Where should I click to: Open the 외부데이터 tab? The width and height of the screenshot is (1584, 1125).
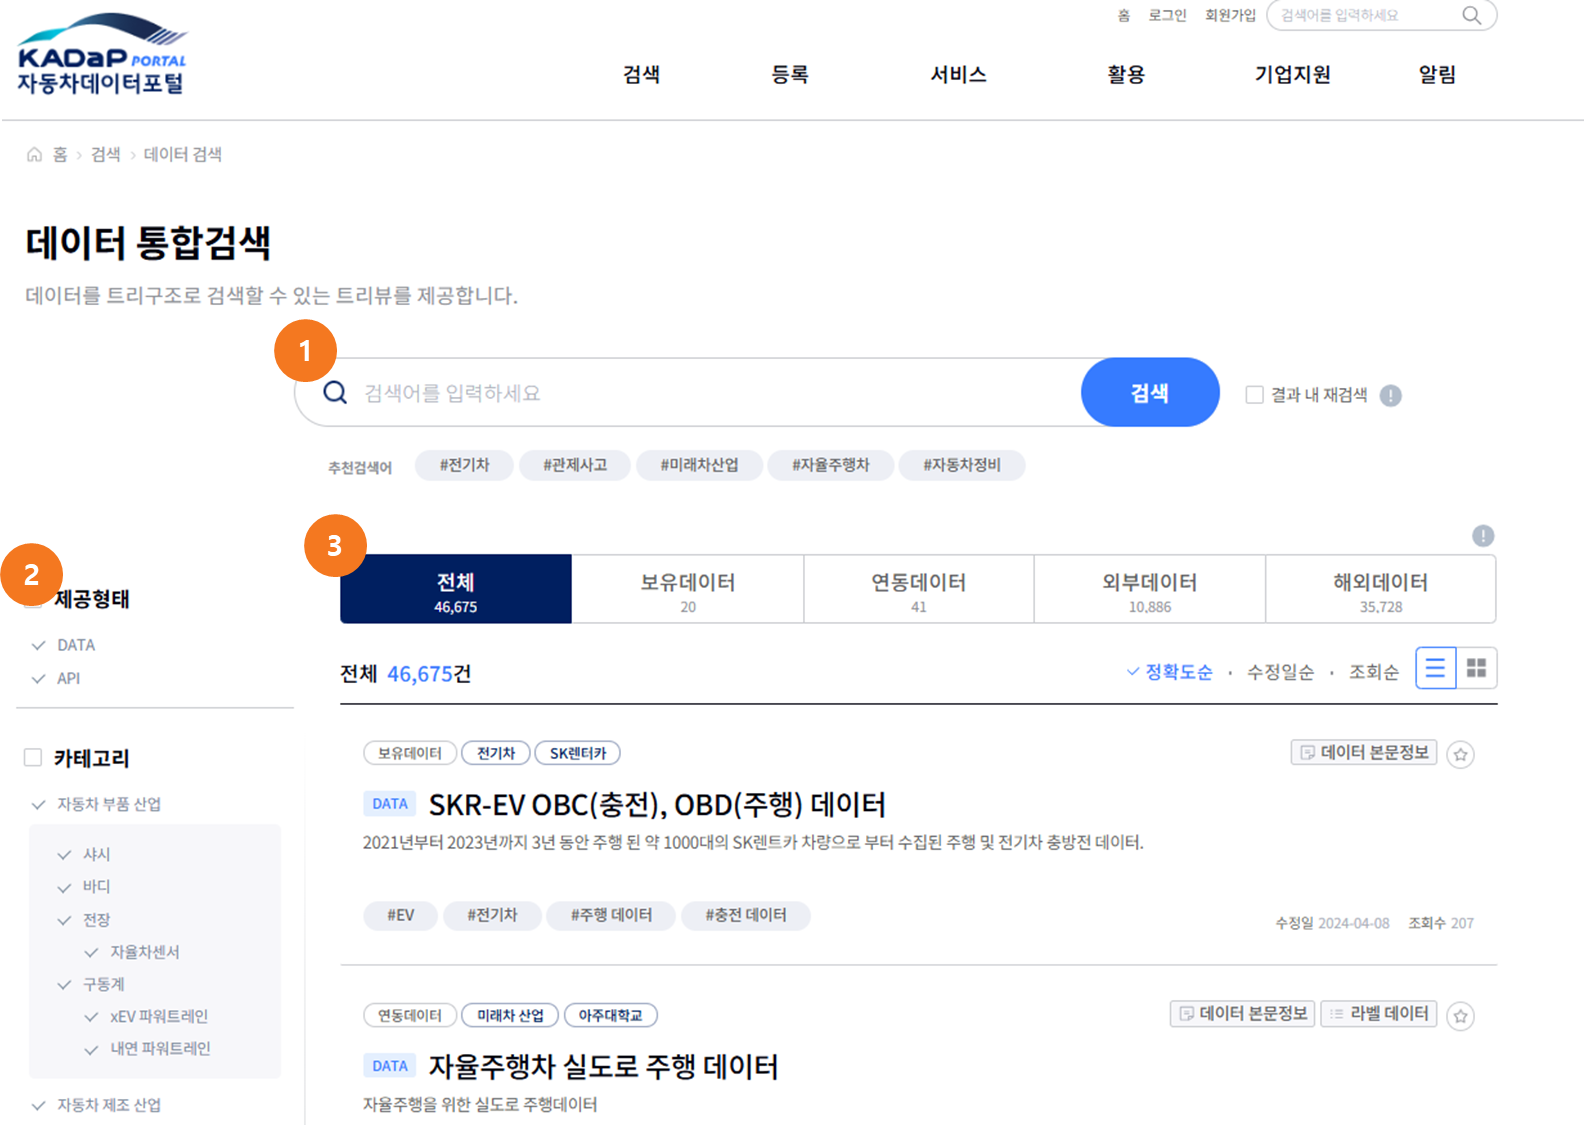pyautogui.click(x=1149, y=590)
